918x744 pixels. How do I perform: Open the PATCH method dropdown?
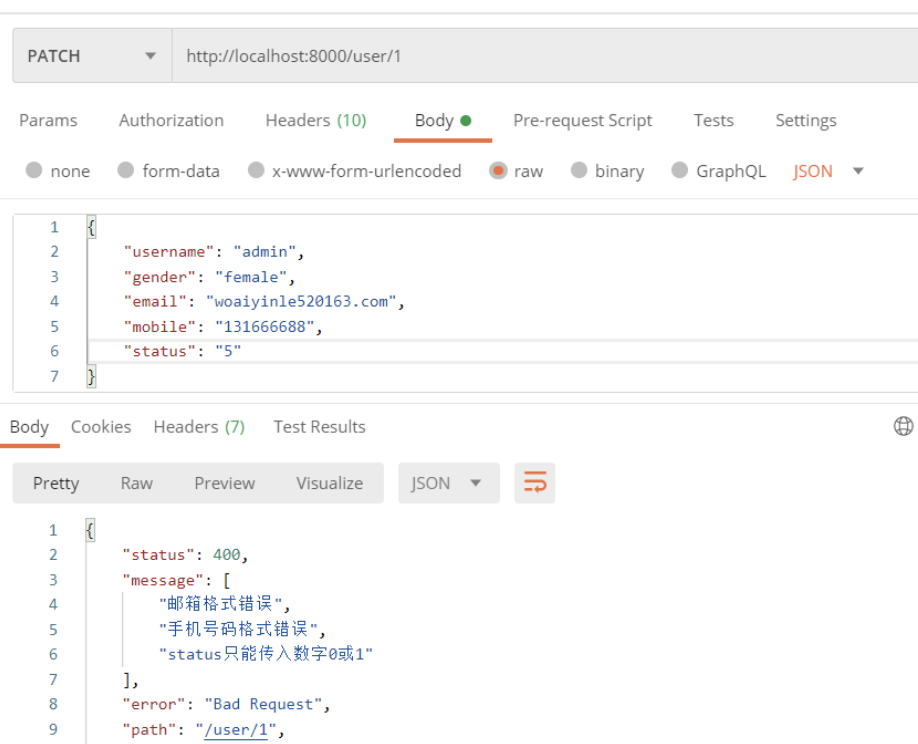(92, 56)
